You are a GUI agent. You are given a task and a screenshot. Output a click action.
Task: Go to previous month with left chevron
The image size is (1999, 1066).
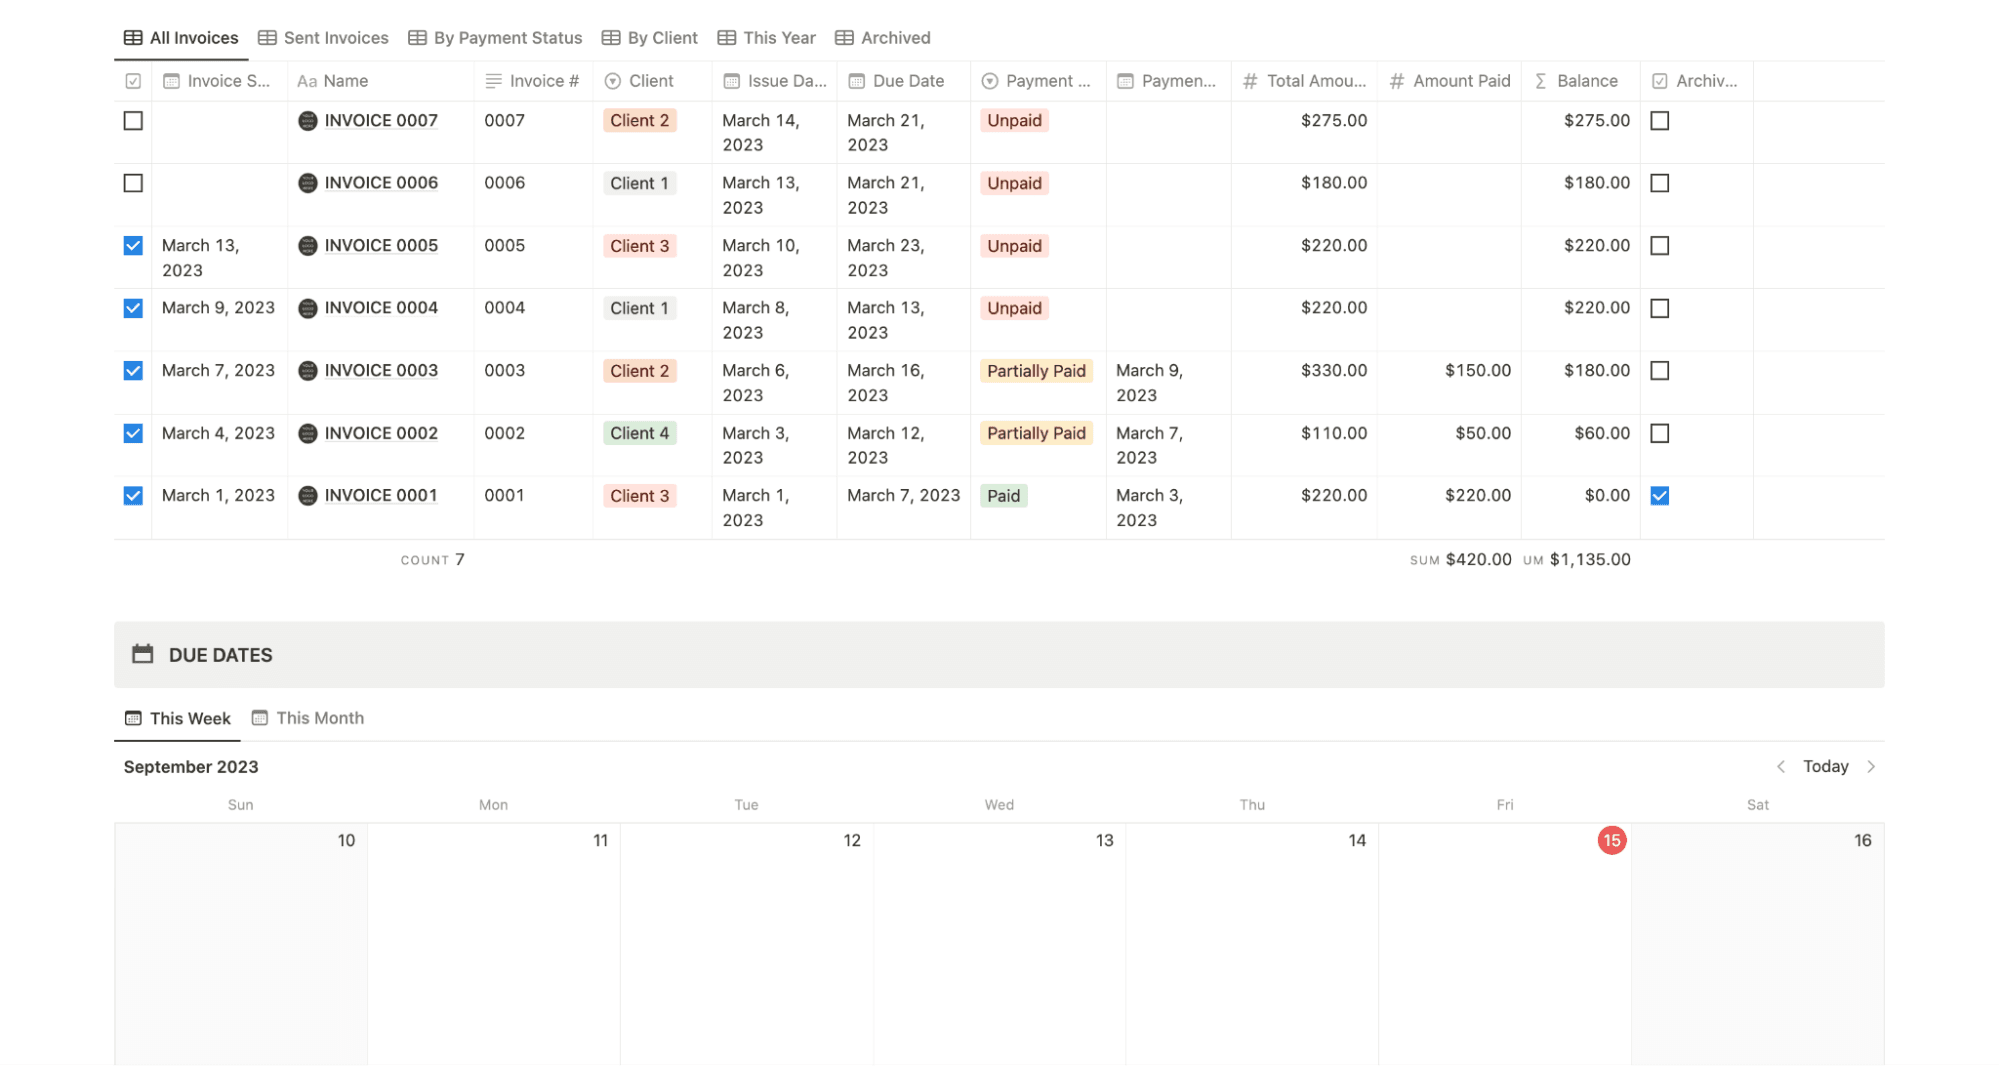click(1781, 766)
